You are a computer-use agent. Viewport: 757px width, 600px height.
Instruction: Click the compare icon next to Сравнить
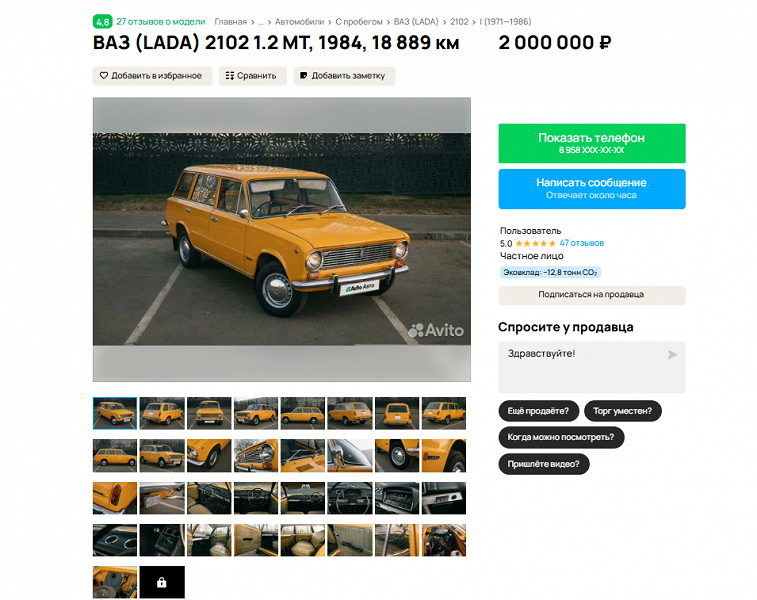point(230,76)
